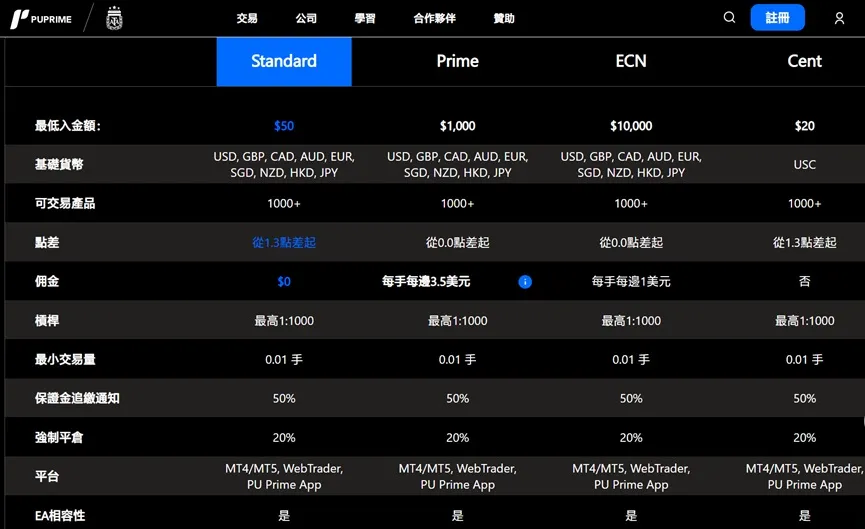Click the 最低入金額 row label
This screenshot has height=529, width=865.
coord(67,126)
